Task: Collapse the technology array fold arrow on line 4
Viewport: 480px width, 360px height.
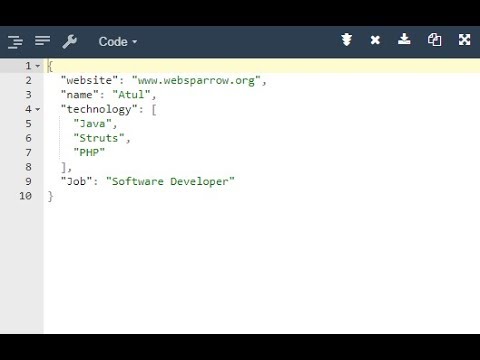Action: 38,109
